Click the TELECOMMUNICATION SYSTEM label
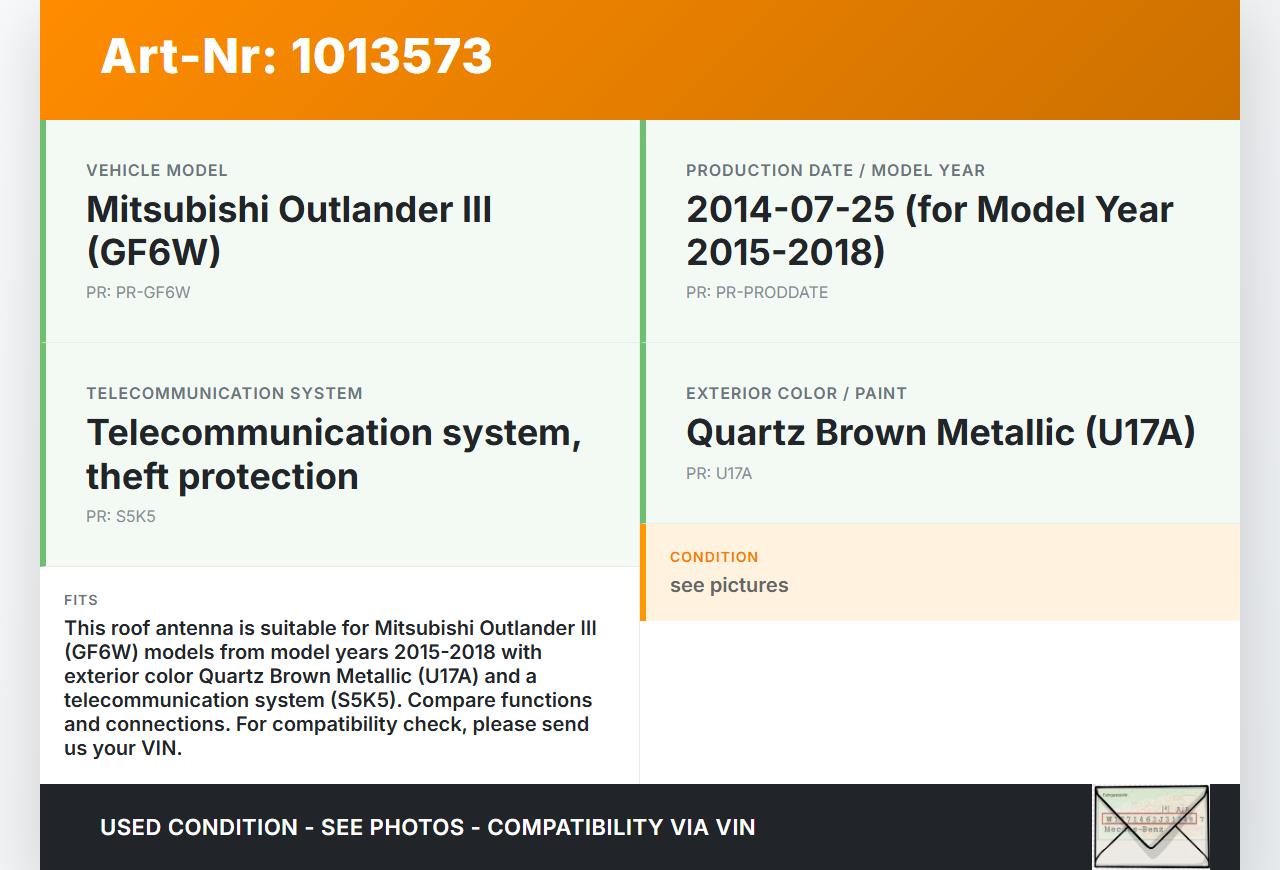Screen dimensions: 1280x870 click(224, 393)
